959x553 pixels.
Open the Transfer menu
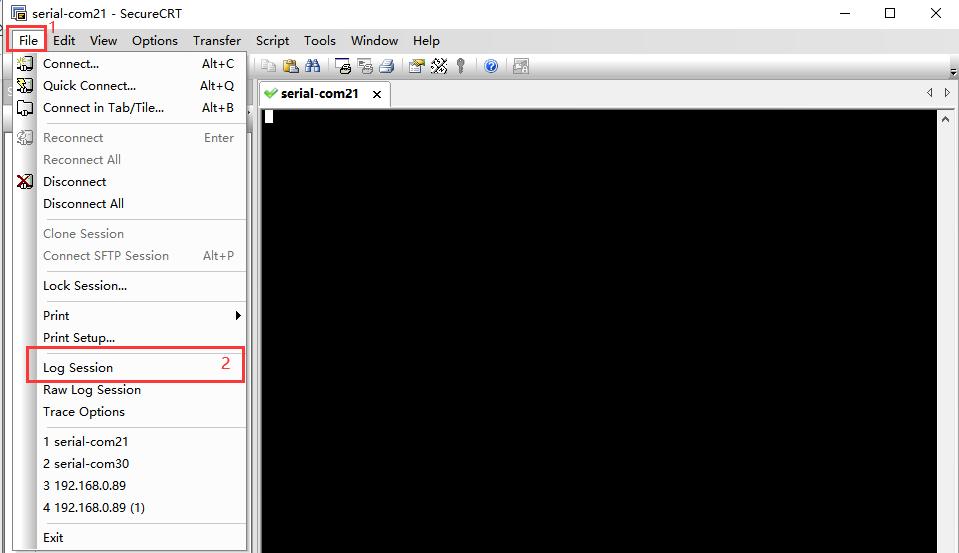(x=217, y=40)
